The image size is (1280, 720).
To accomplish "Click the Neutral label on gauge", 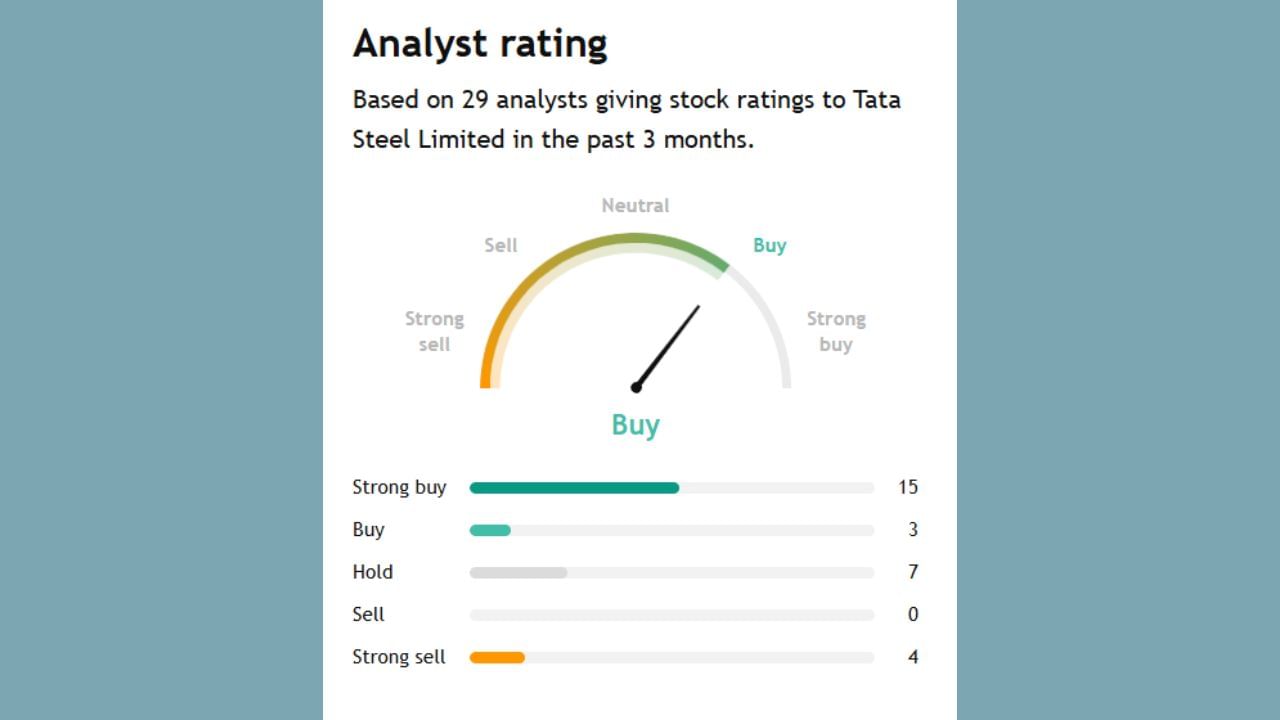I will (x=635, y=205).
